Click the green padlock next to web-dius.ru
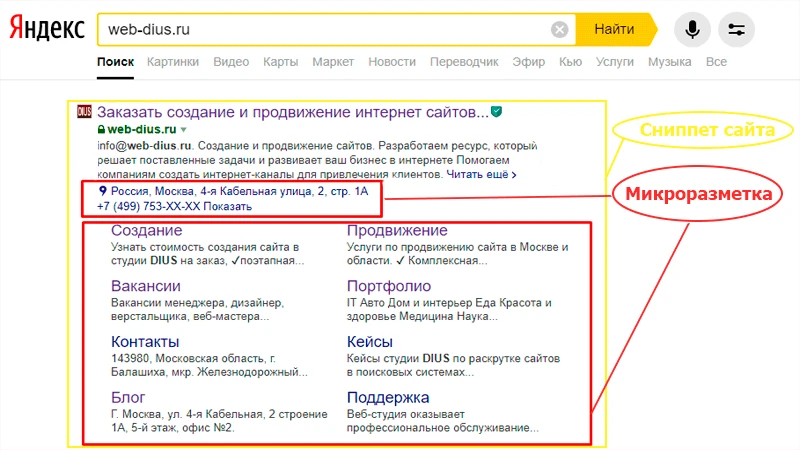The width and height of the screenshot is (800, 450). pos(101,130)
